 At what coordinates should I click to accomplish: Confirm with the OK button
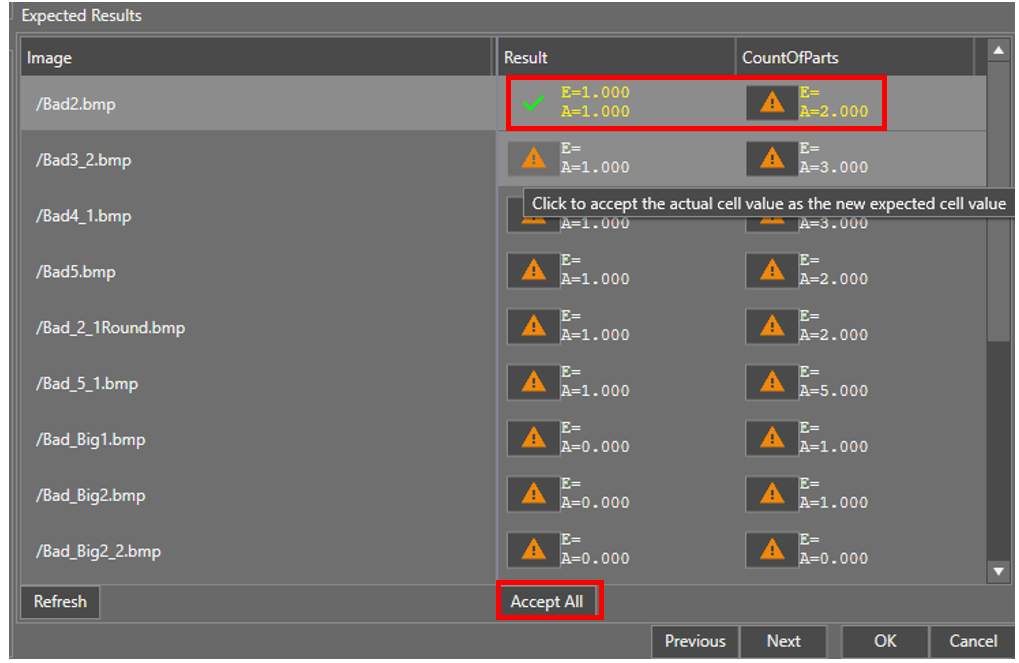click(x=884, y=641)
